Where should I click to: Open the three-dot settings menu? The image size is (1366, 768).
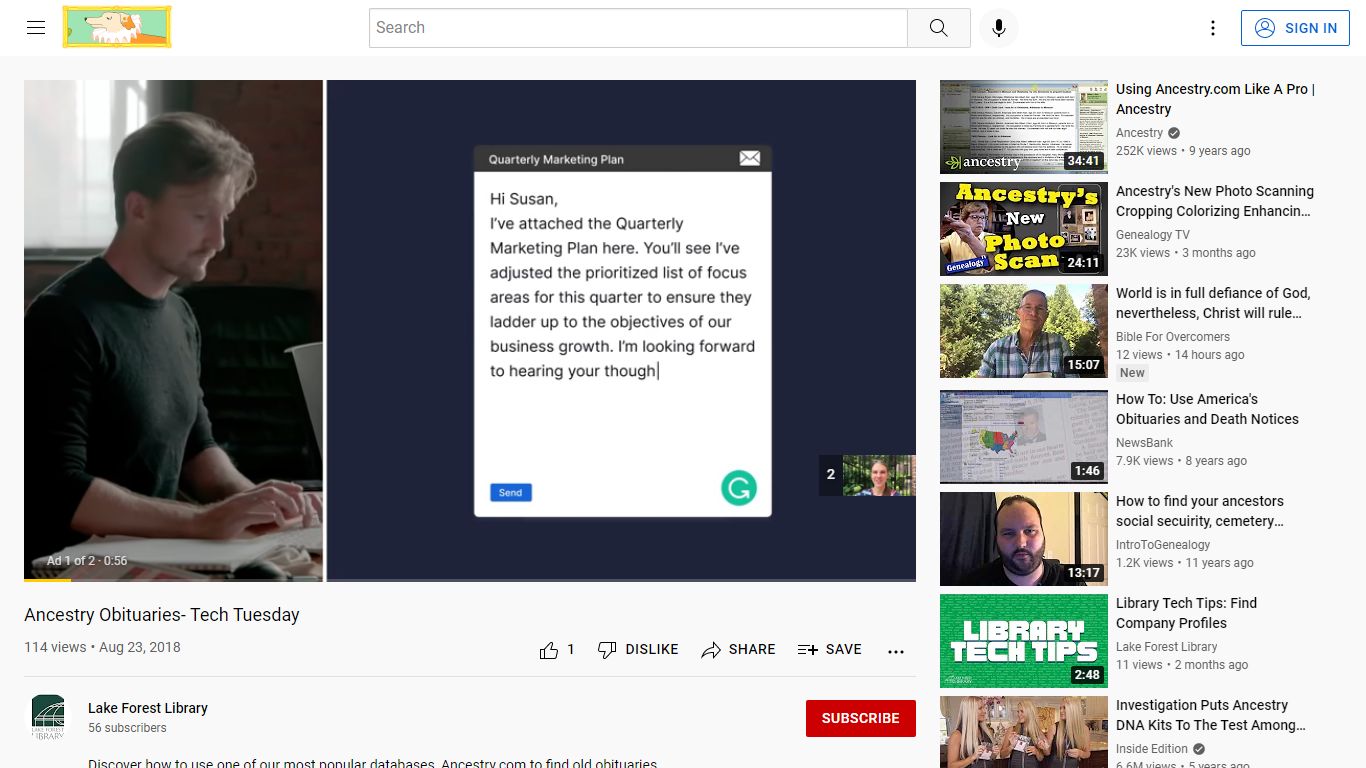(x=1213, y=28)
